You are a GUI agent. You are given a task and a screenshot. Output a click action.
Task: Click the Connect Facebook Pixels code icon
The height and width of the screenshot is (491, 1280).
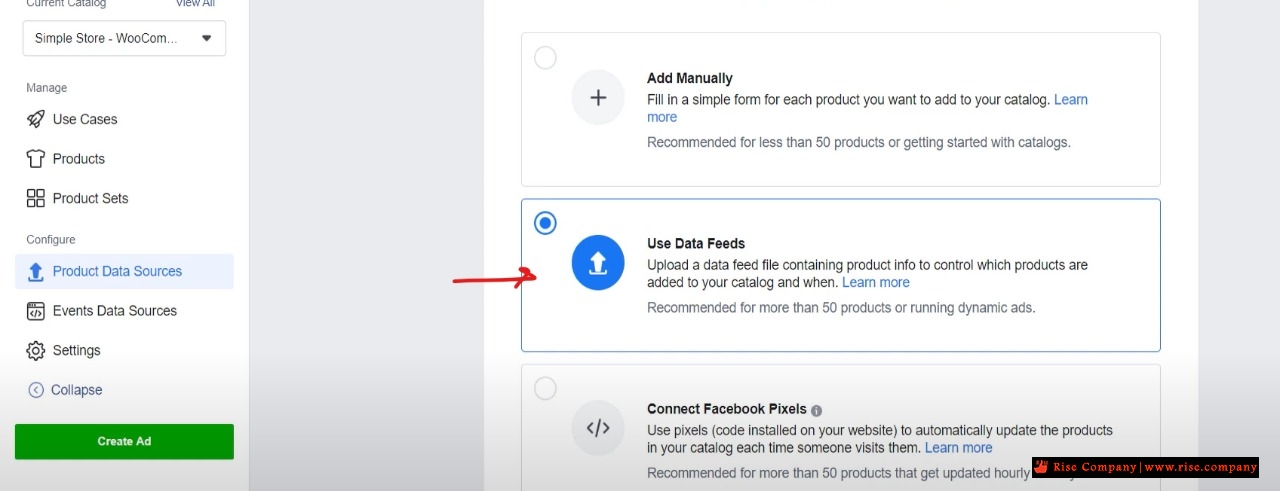click(x=598, y=428)
